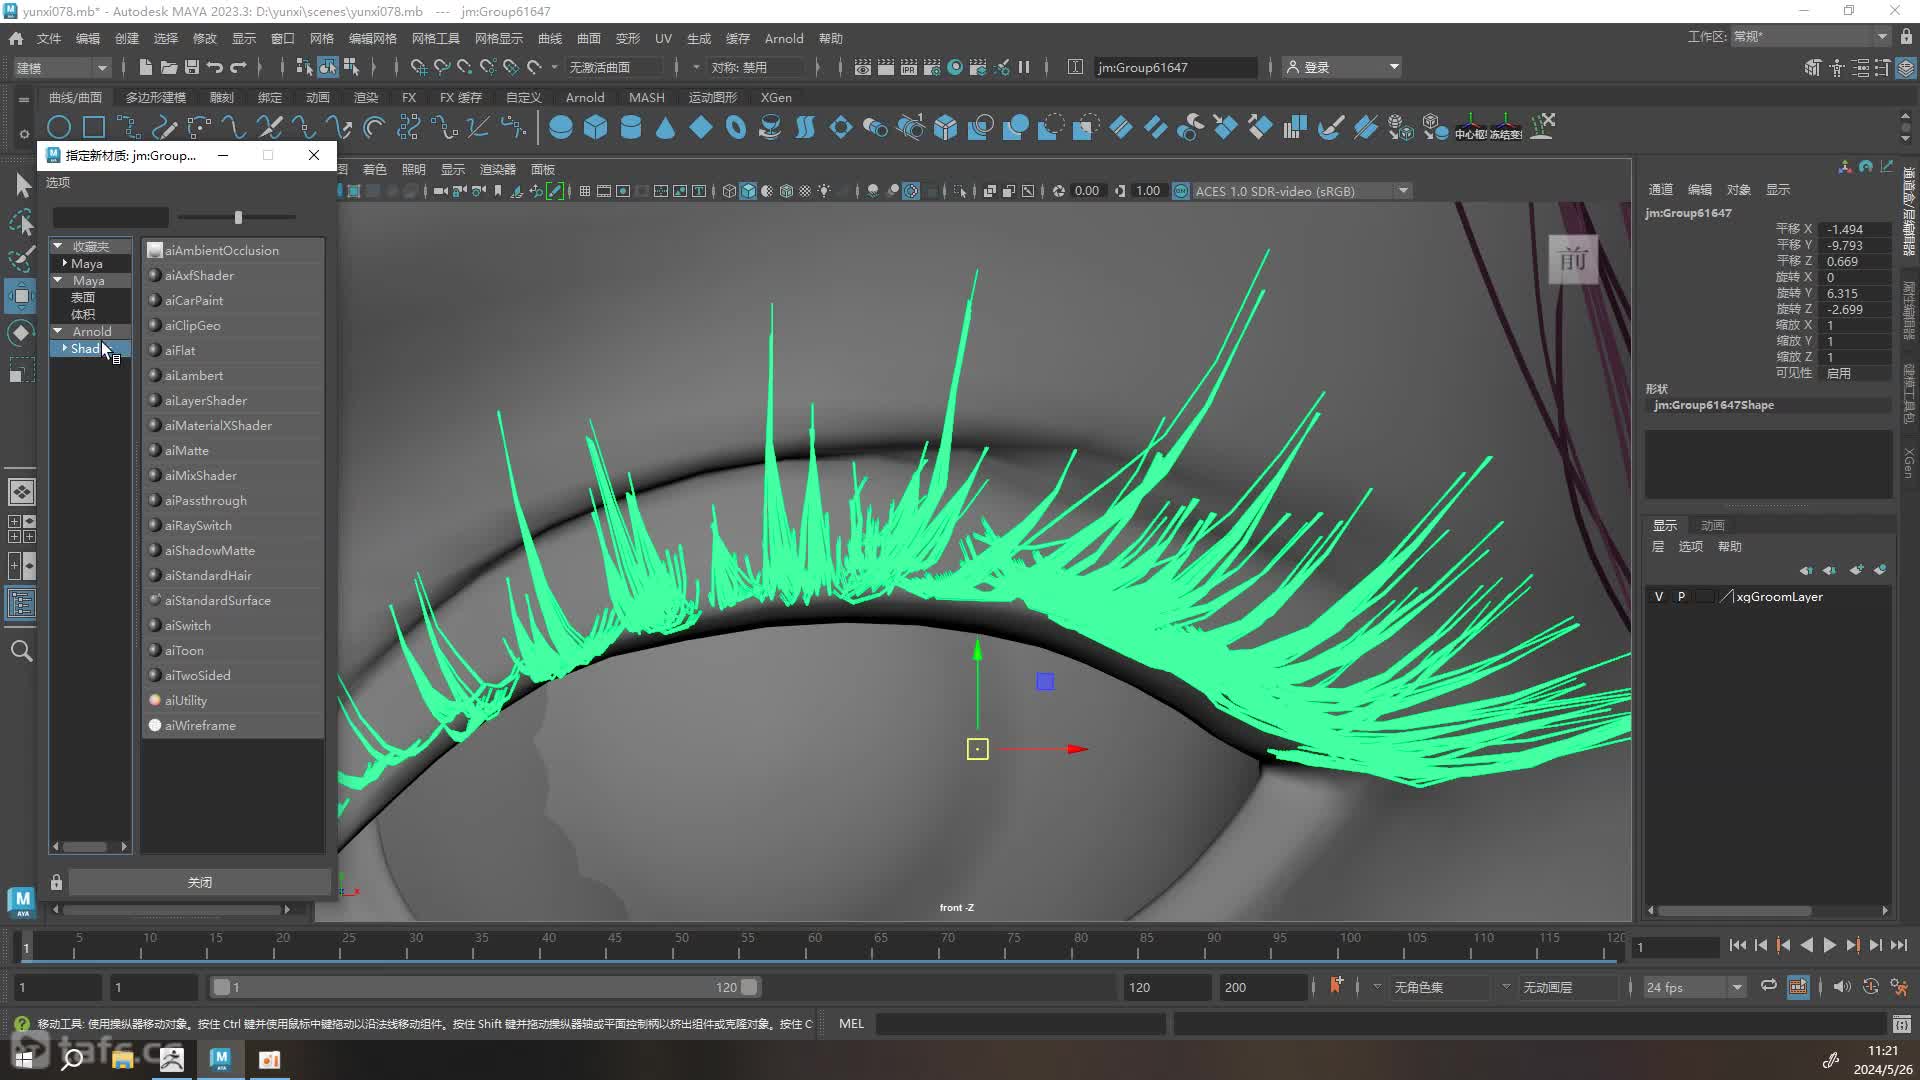Collapse the 收藏夹 tree node
1920x1080 pixels.
(58, 246)
